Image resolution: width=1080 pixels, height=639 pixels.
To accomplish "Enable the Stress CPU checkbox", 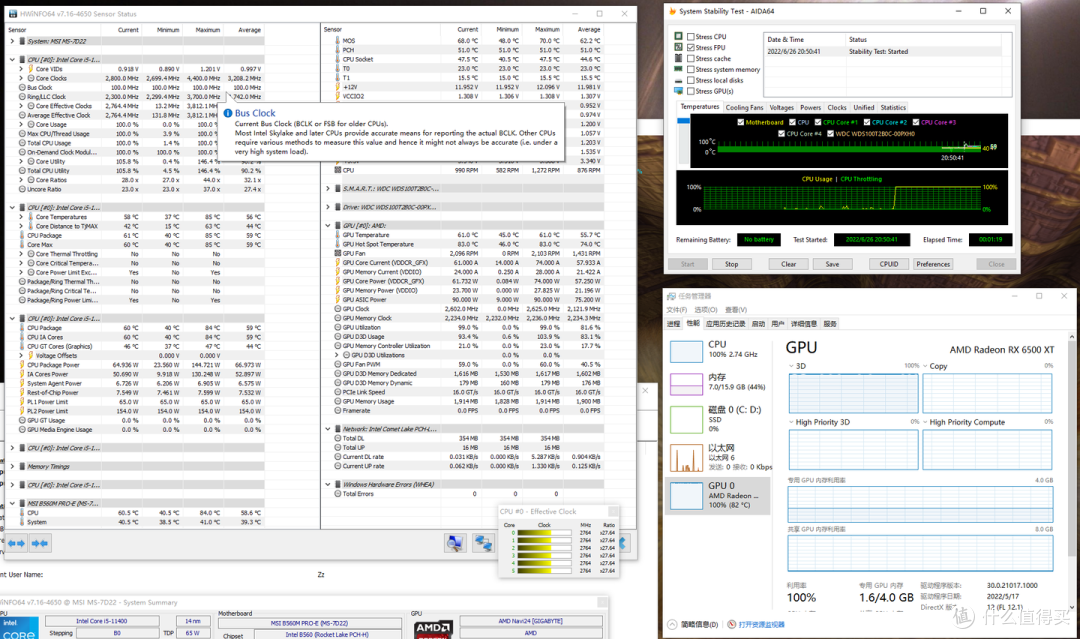I will [690, 36].
